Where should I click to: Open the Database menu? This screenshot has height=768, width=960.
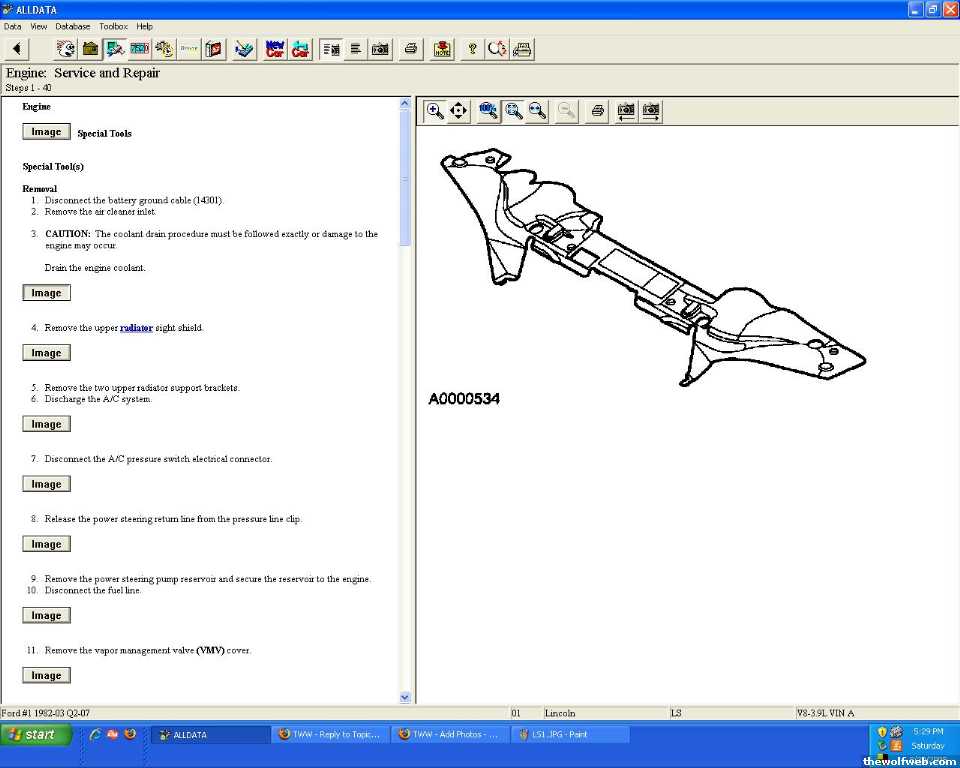72,26
